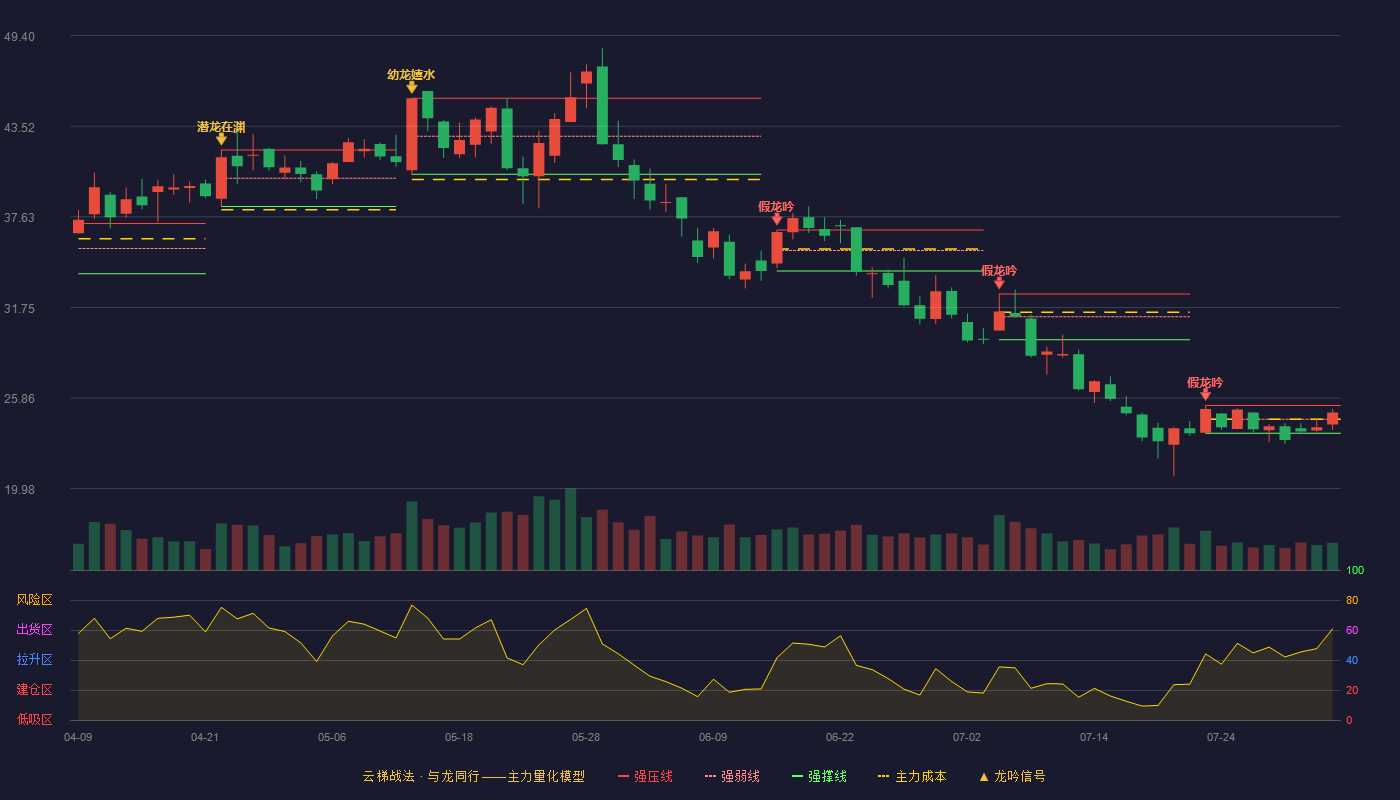Click the 100 indicator scale value
This screenshot has height=800, width=1400.
click(1355, 571)
